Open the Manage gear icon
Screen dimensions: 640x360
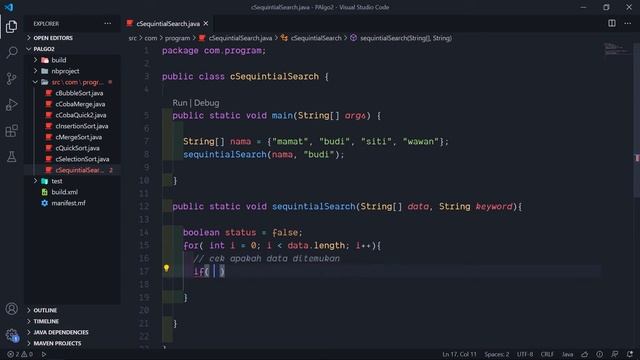coord(11,336)
